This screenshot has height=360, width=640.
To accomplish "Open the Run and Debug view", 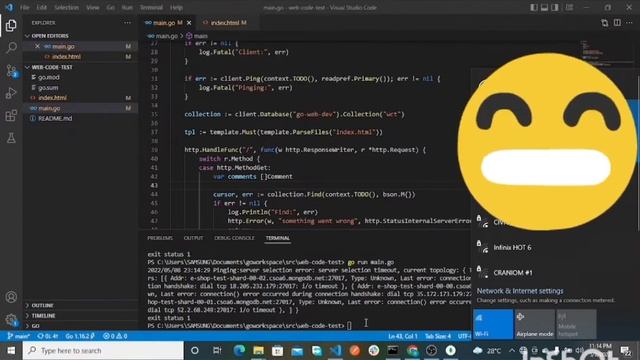I will [11, 93].
